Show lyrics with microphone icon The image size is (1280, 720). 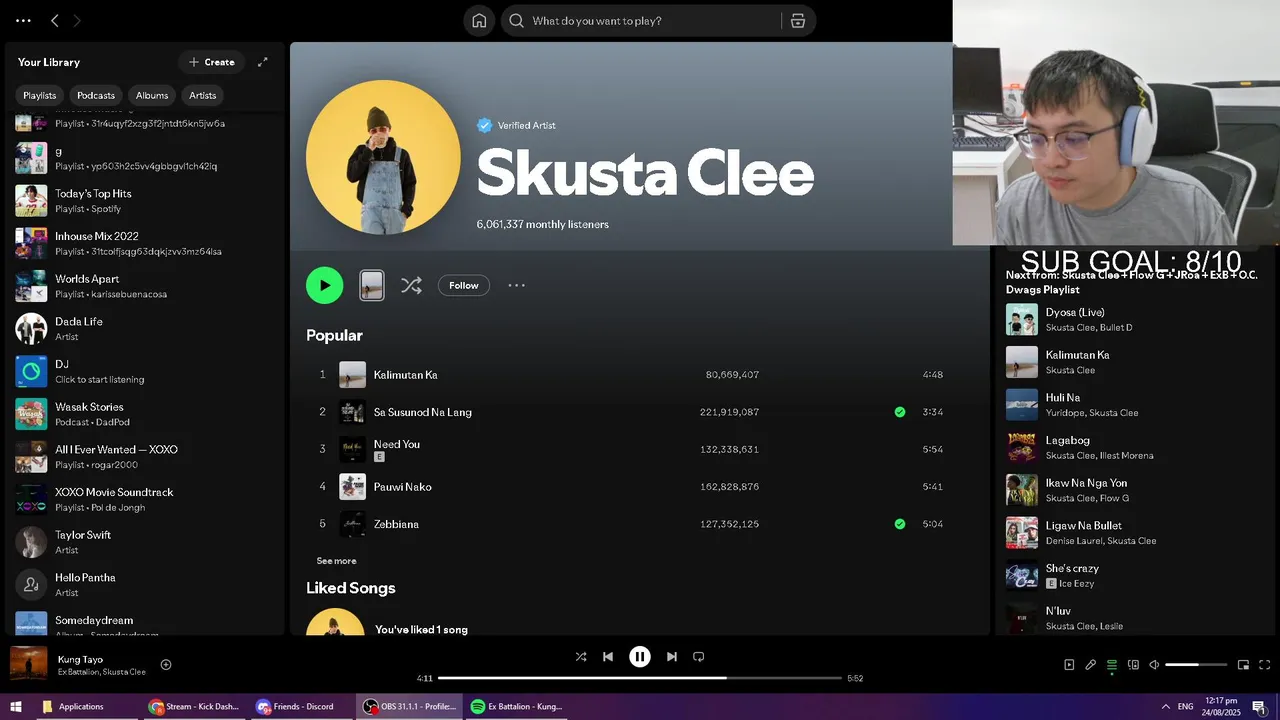[x=1091, y=665]
